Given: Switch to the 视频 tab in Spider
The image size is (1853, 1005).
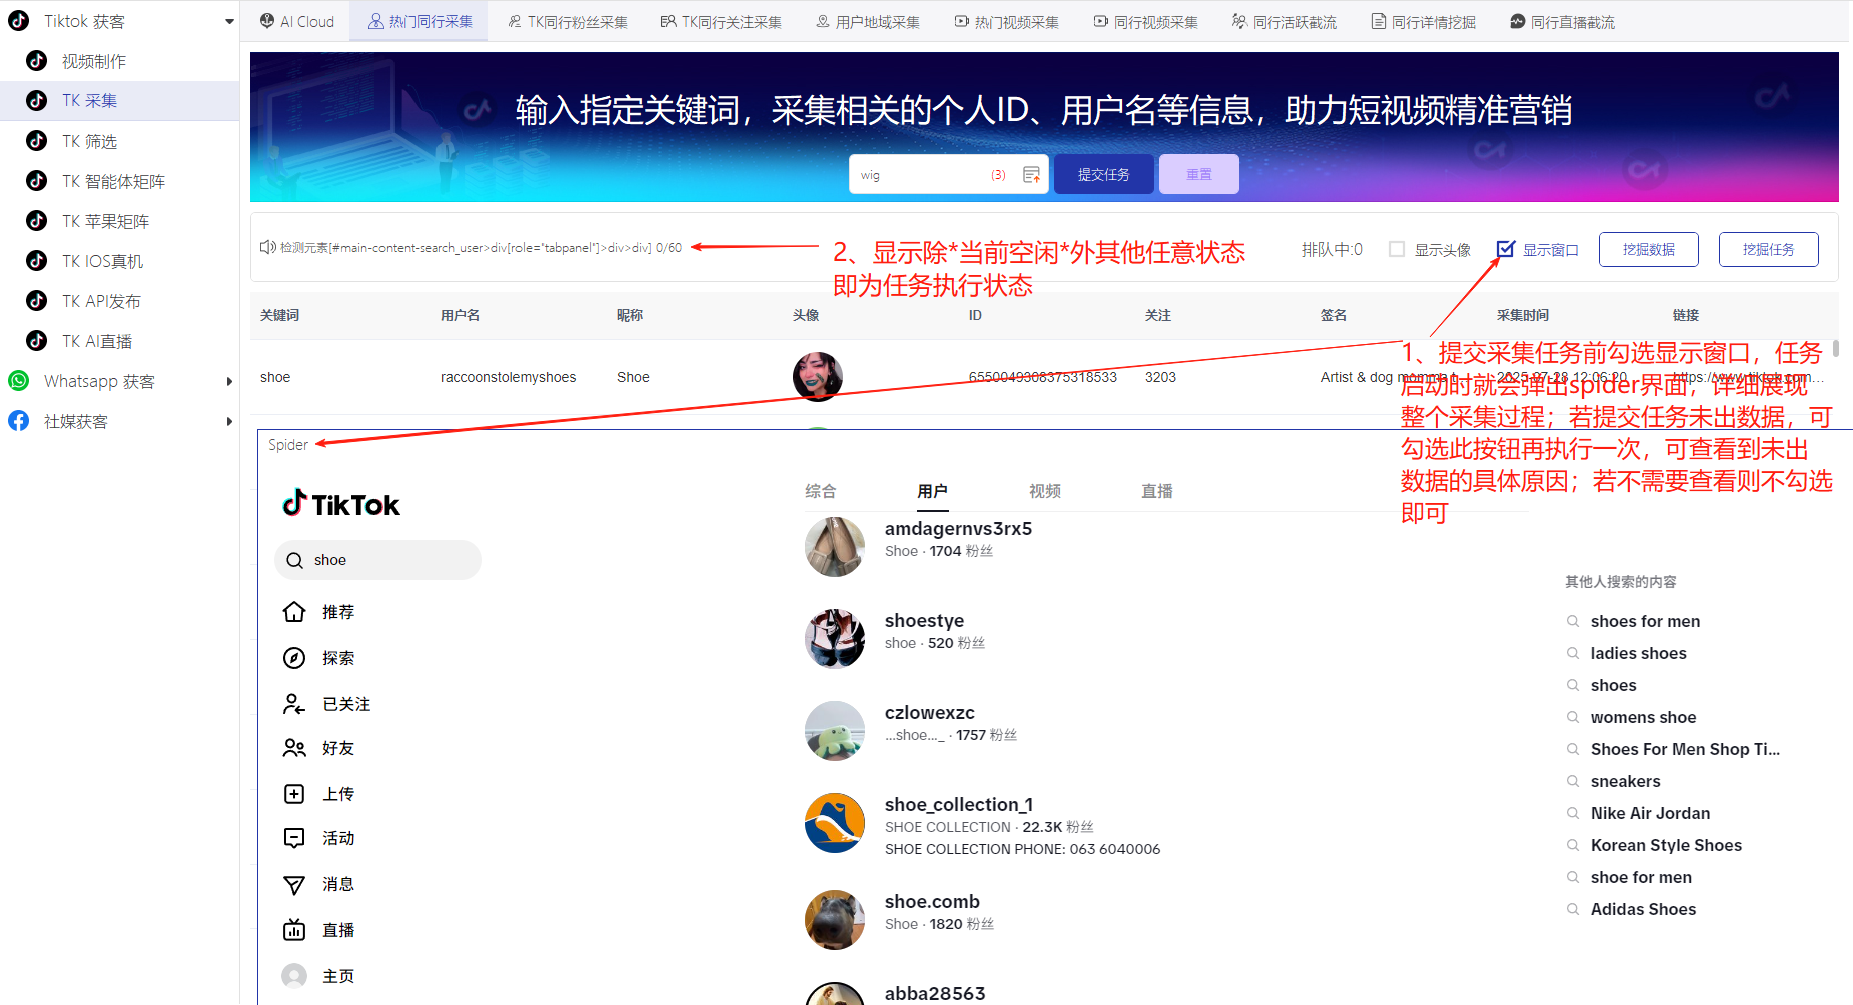Looking at the screenshot, I should click(x=1044, y=491).
